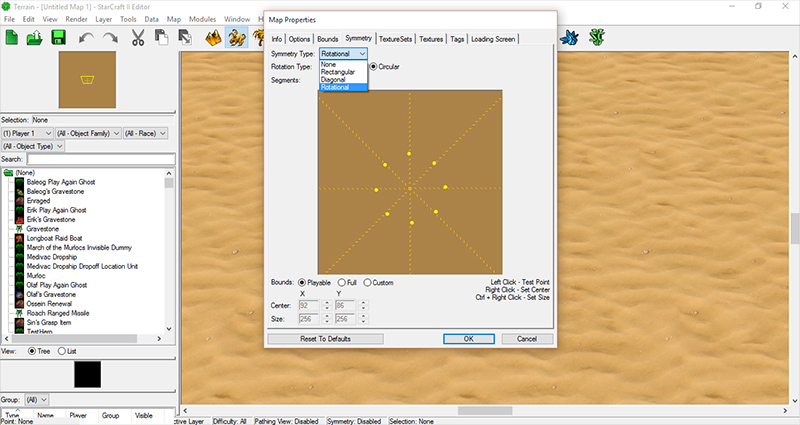Choose Diagonal symmetry type
This screenshot has width=800, height=425.
coord(333,80)
